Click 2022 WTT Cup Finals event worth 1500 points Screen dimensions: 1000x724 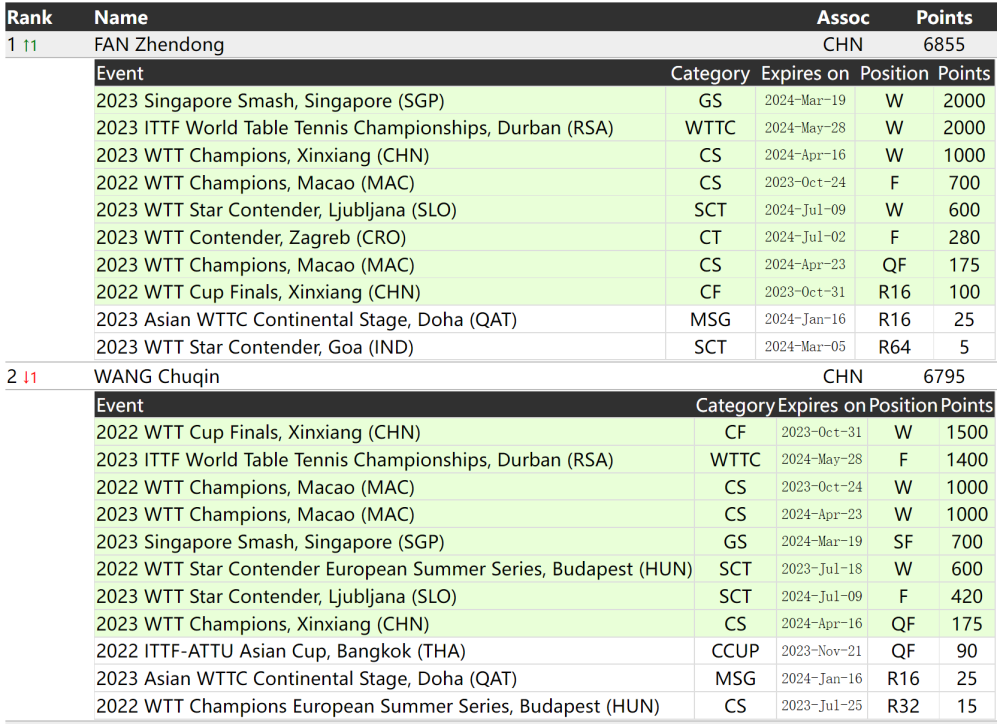tap(258, 432)
